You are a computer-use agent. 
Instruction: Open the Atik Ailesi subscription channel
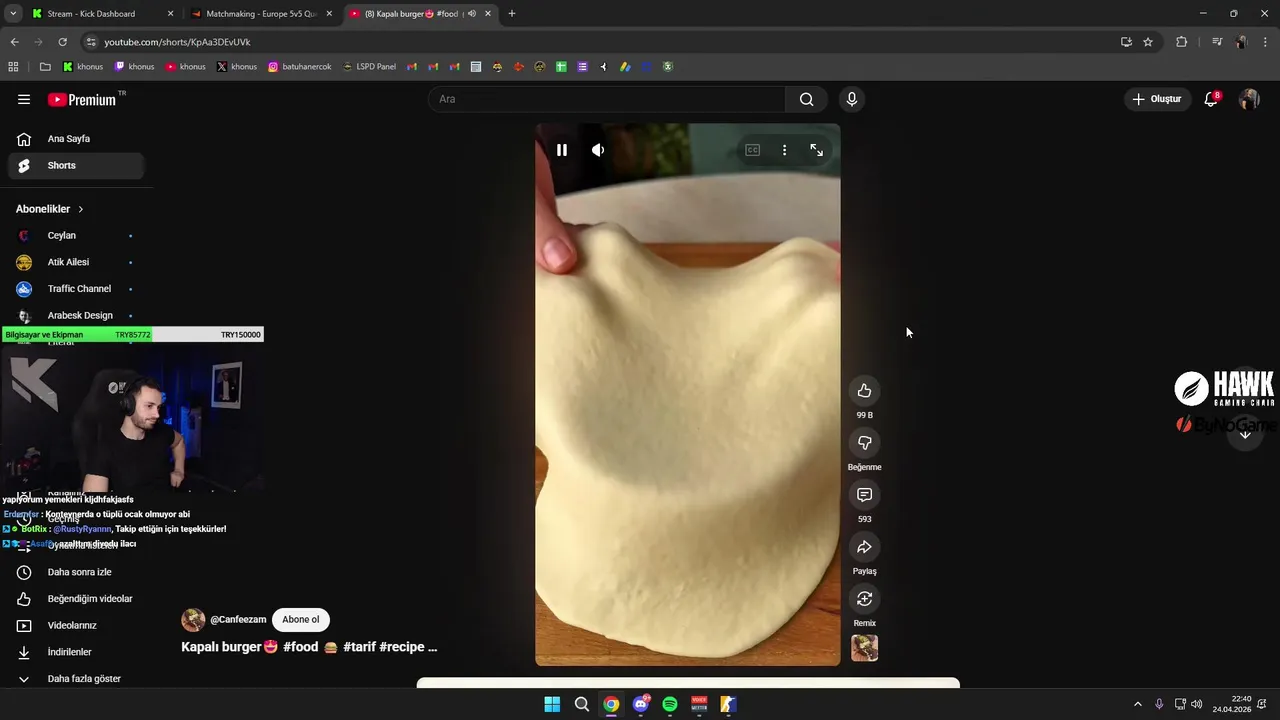(x=76, y=262)
